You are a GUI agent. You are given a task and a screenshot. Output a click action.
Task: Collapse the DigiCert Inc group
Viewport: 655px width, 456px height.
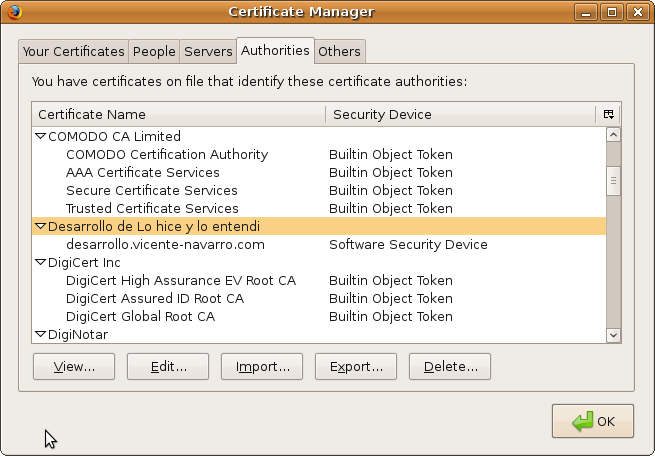click(x=40, y=262)
